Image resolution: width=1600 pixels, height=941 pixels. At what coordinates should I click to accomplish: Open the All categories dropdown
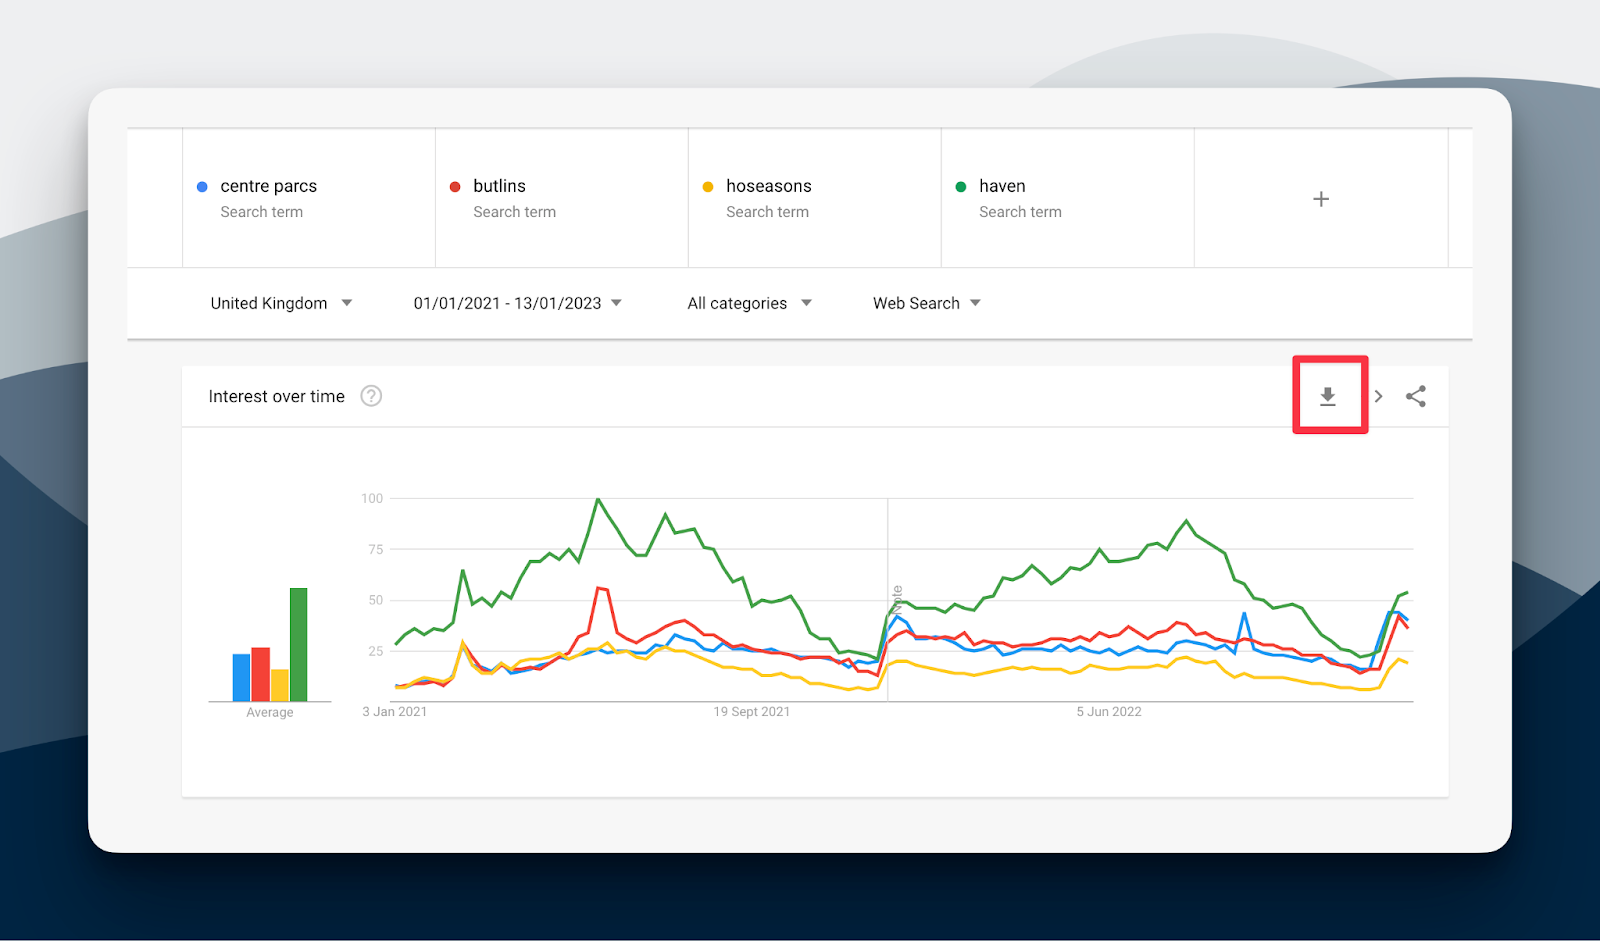[750, 303]
